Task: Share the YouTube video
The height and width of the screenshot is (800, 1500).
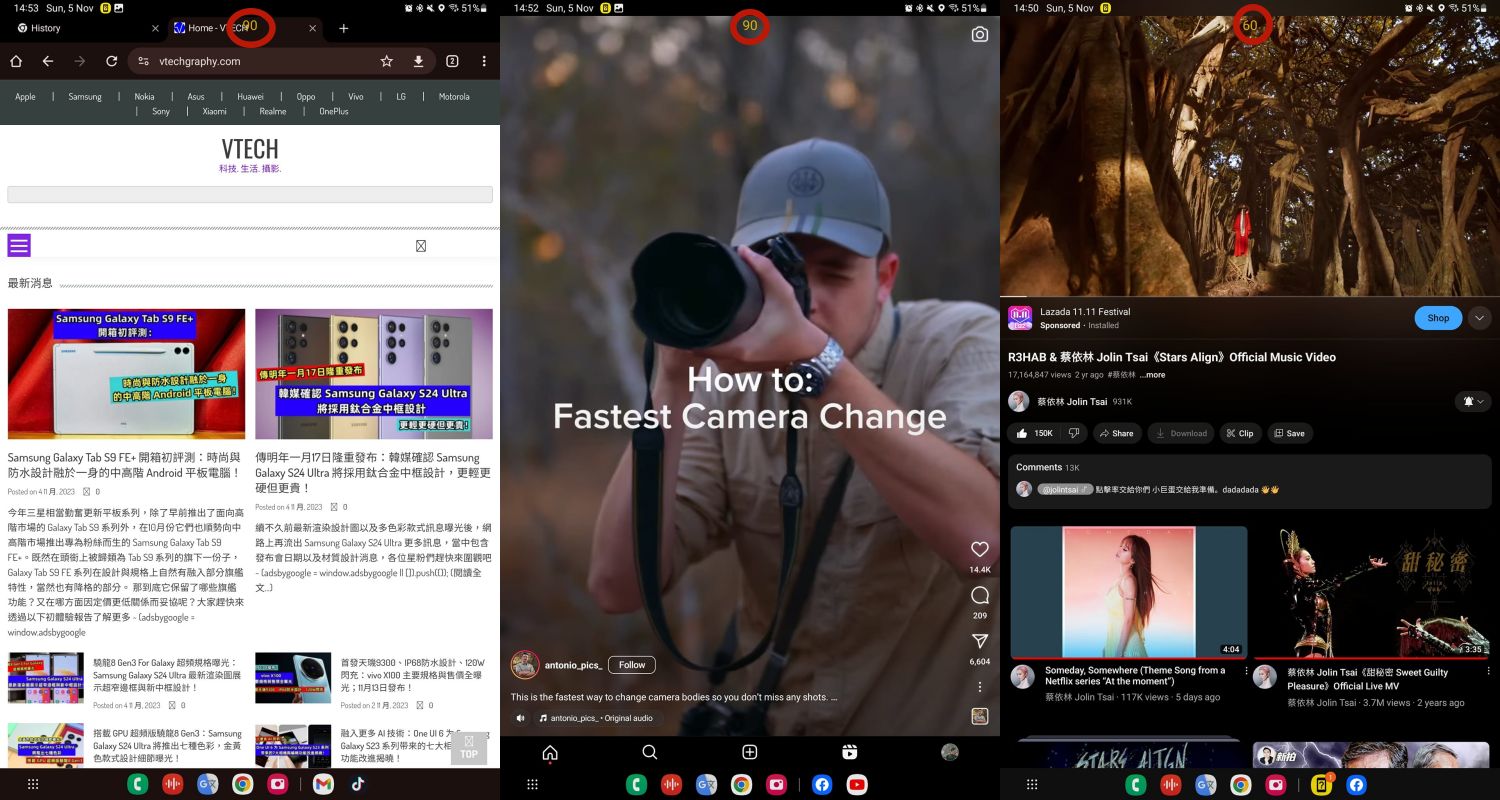Action: (x=1117, y=433)
